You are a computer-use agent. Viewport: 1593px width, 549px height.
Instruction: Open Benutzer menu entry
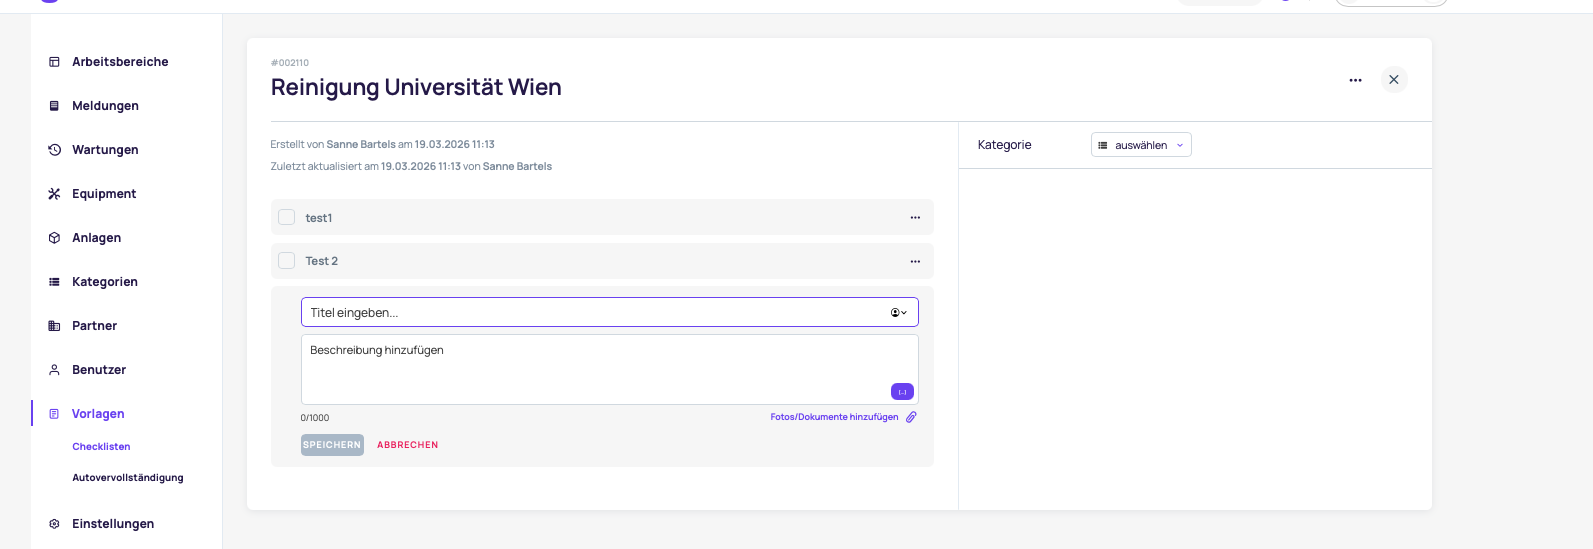point(99,370)
